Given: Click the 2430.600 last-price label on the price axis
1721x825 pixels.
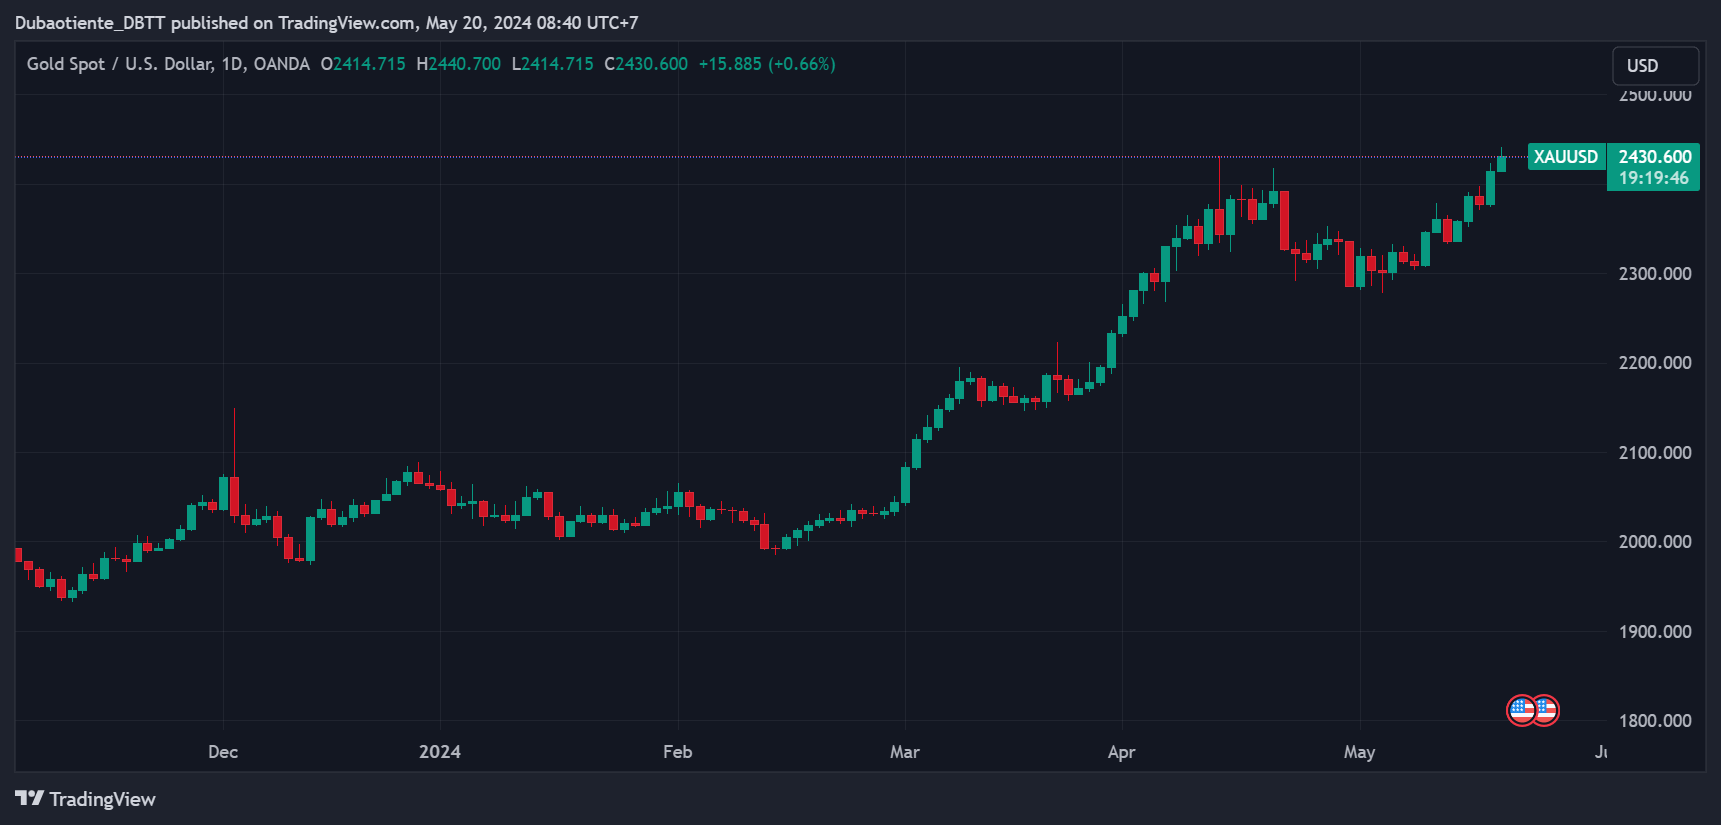Looking at the screenshot, I should (1655, 157).
